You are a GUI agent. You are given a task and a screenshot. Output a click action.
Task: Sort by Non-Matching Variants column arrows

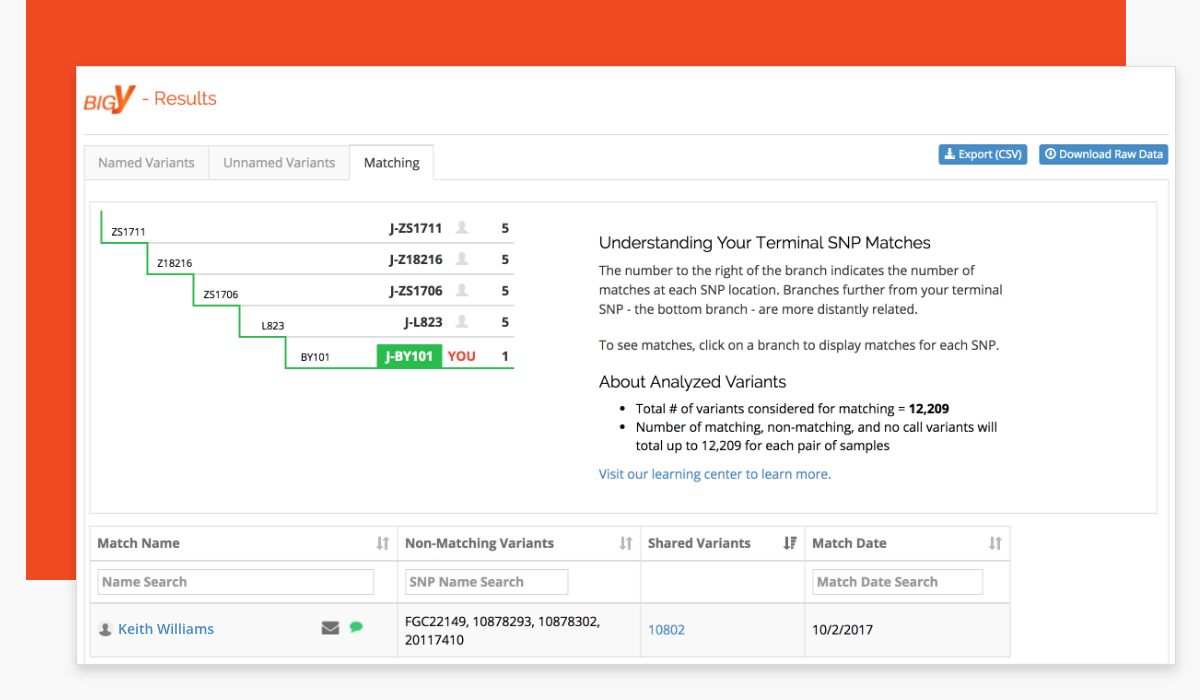626,543
